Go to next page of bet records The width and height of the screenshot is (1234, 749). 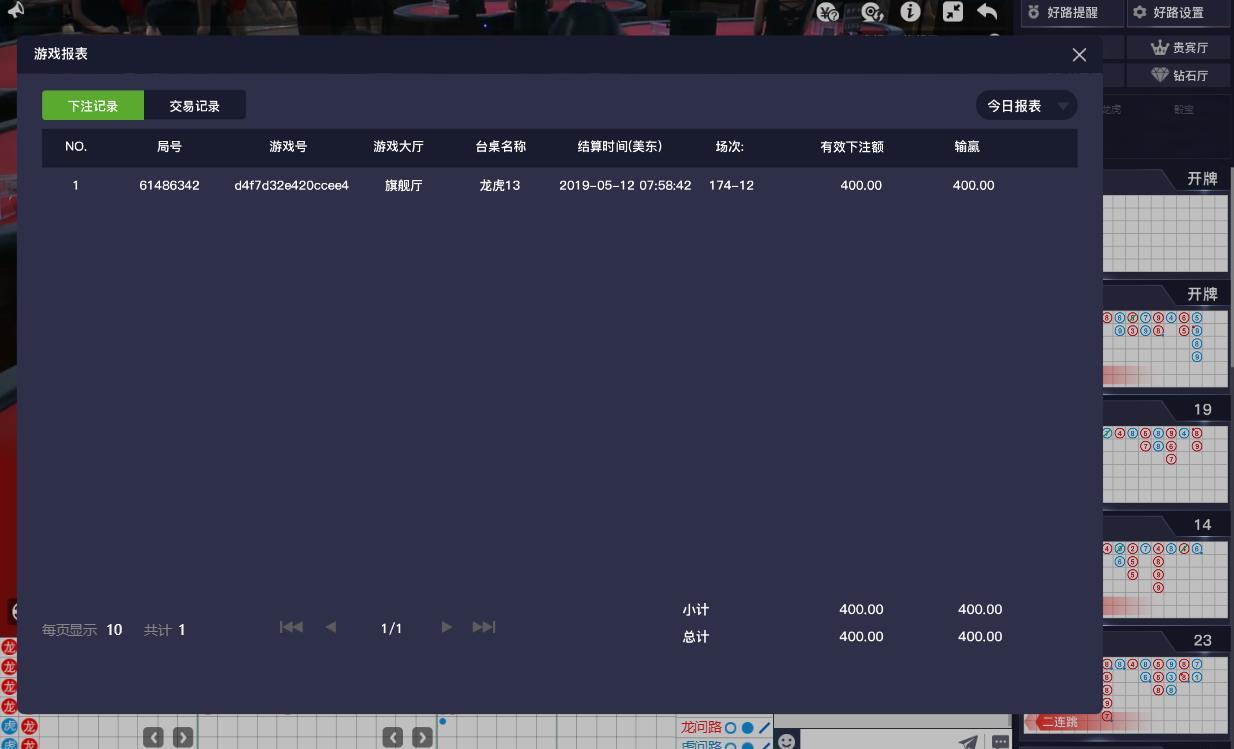pos(446,627)
